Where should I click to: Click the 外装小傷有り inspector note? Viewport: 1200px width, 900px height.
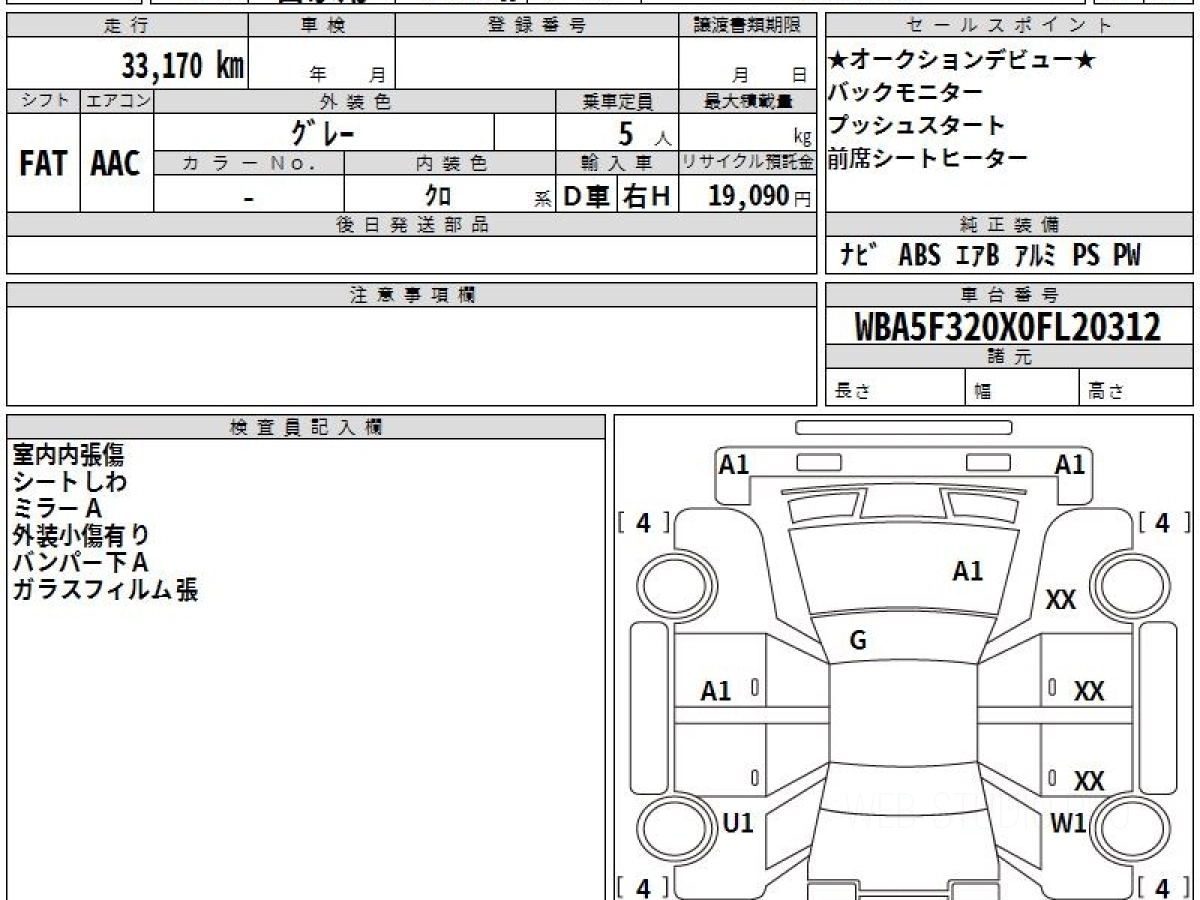click(x=80, y=536)
